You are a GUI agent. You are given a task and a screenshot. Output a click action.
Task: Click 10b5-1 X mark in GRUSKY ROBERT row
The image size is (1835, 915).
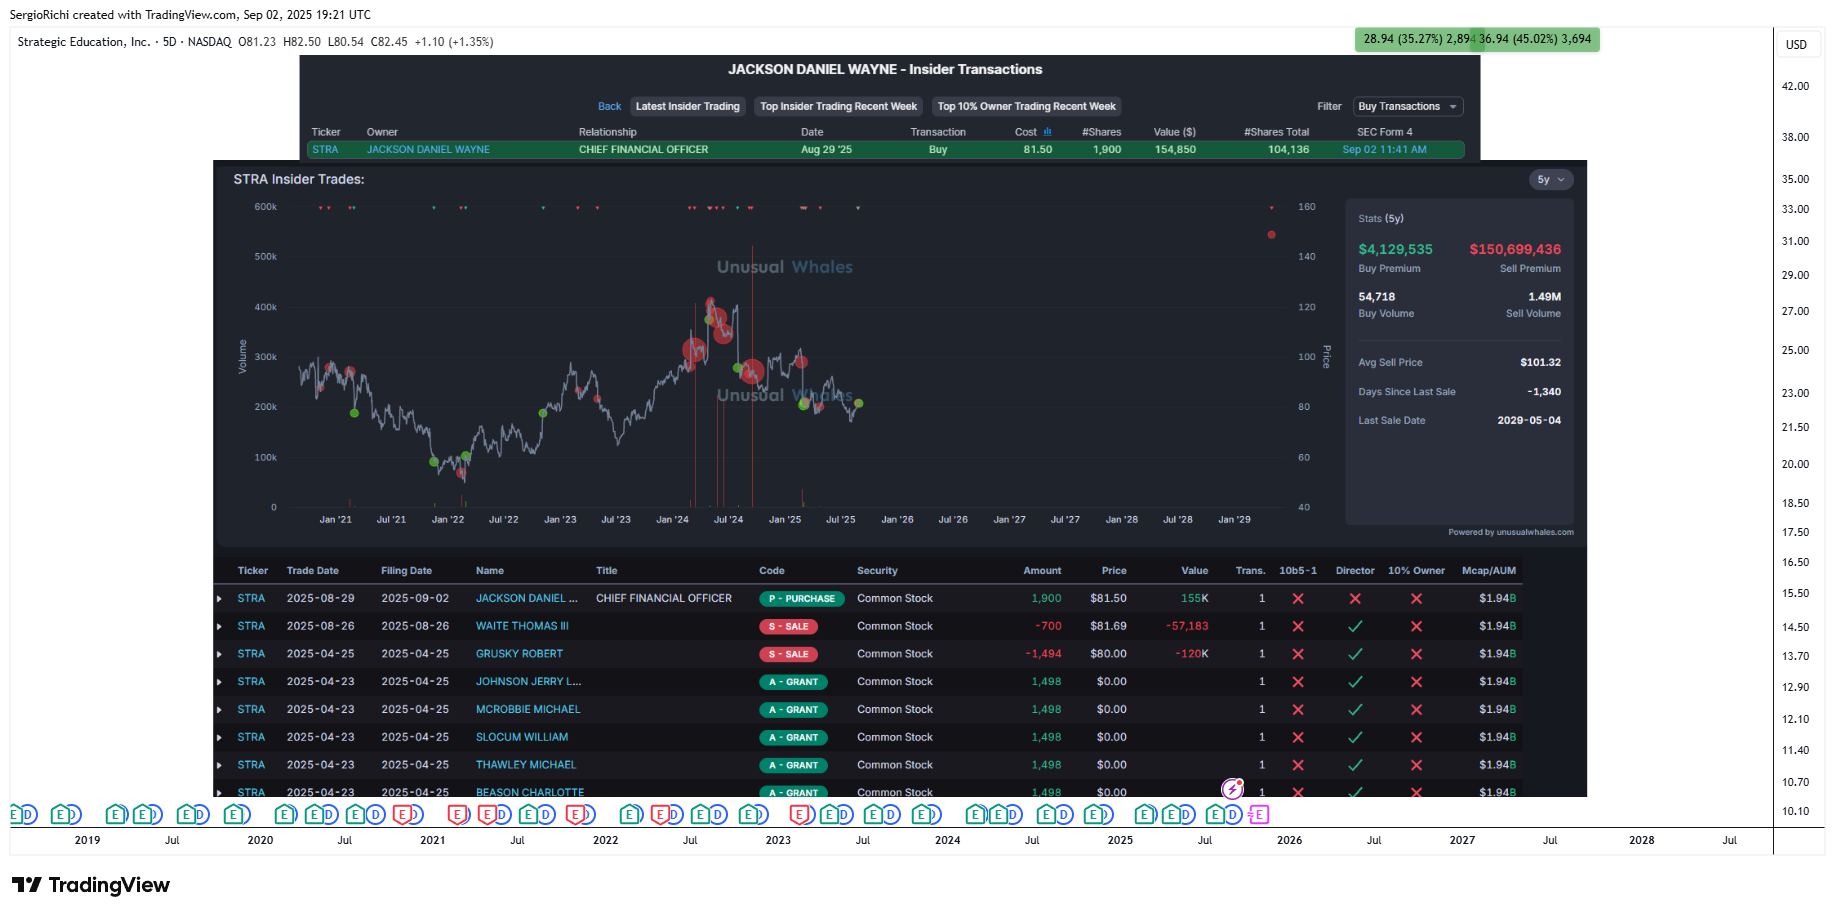(1298, 654)
